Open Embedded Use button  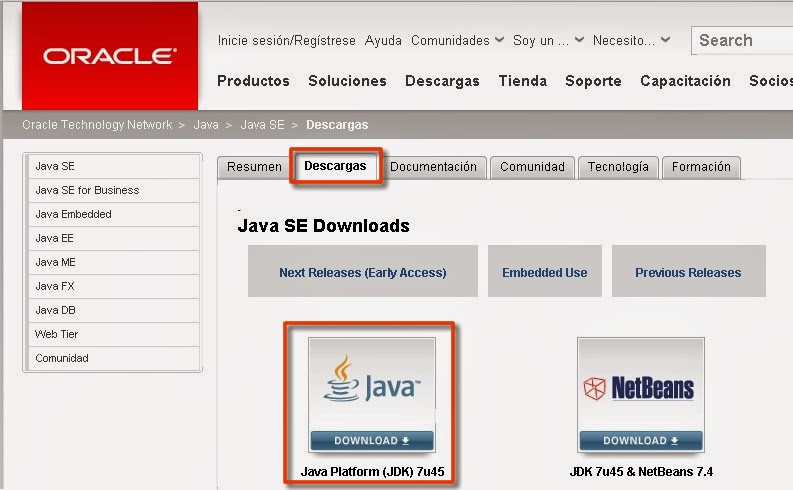[x=545, y=272]
